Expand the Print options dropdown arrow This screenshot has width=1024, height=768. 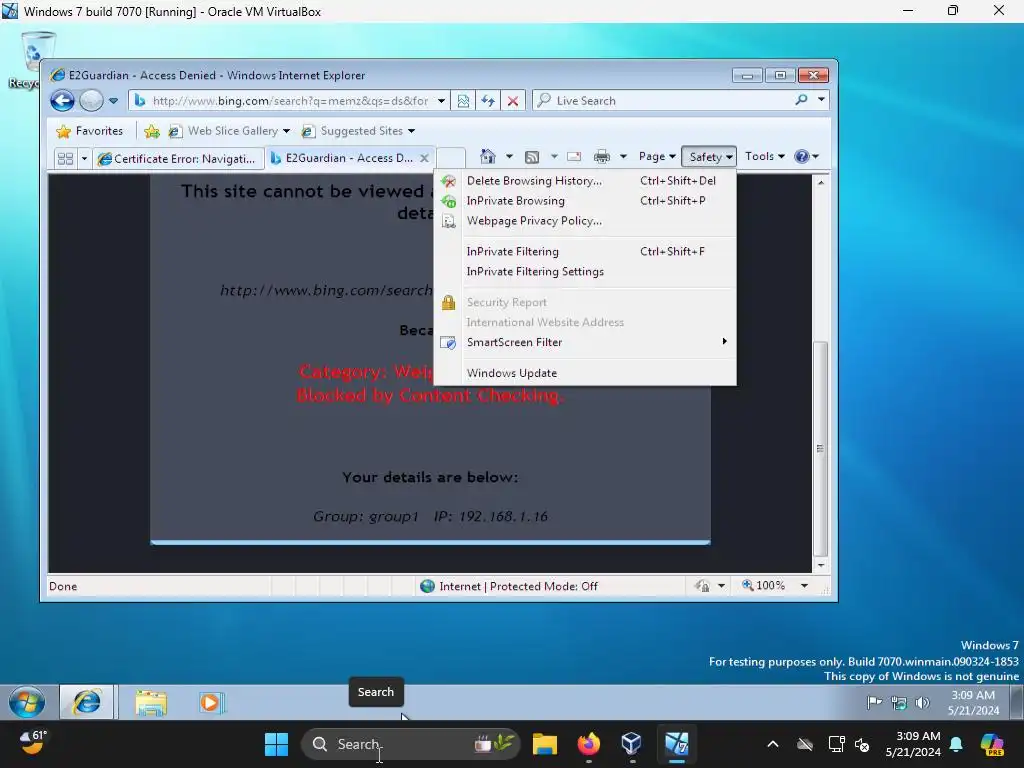pyautogui.click(x=623, y=157)
